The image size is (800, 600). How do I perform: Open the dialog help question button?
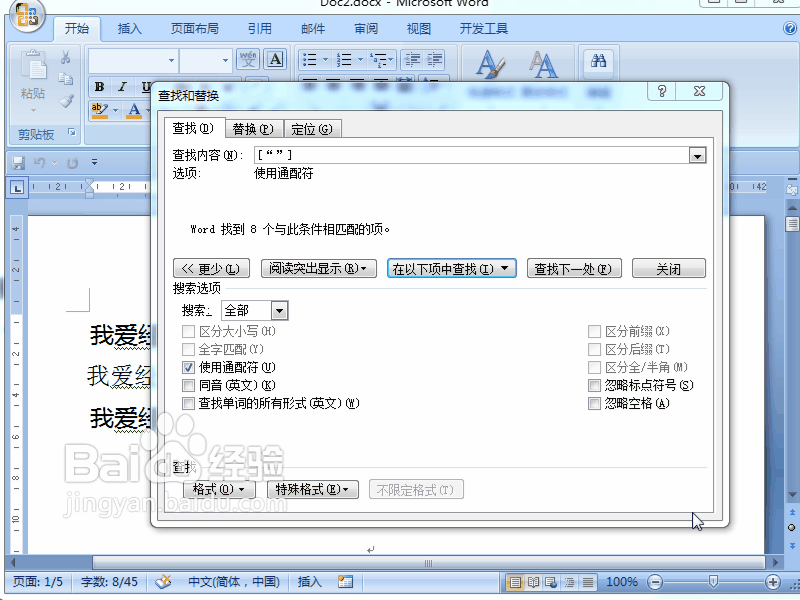coord(662,91)
